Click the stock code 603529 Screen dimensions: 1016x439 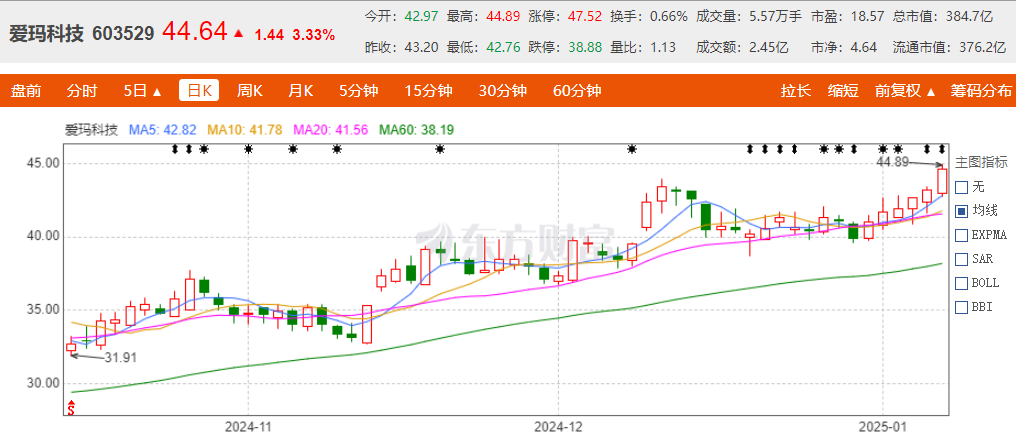123,34
